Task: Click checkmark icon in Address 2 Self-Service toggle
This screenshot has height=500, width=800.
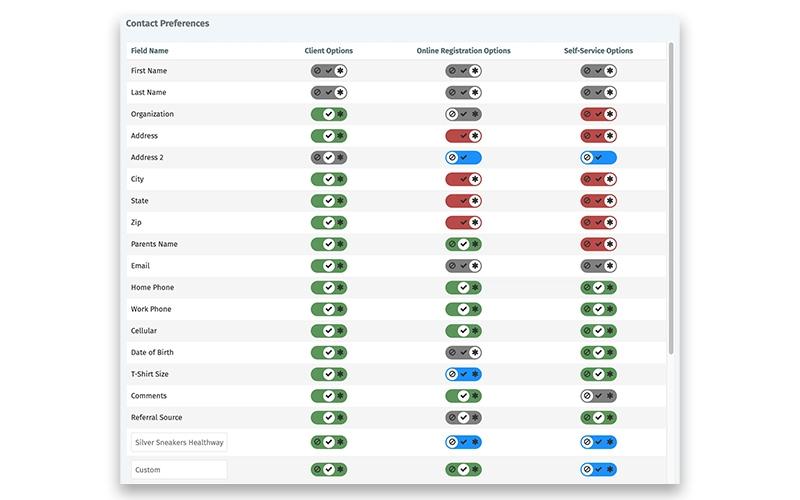Action: coord(598,158)
